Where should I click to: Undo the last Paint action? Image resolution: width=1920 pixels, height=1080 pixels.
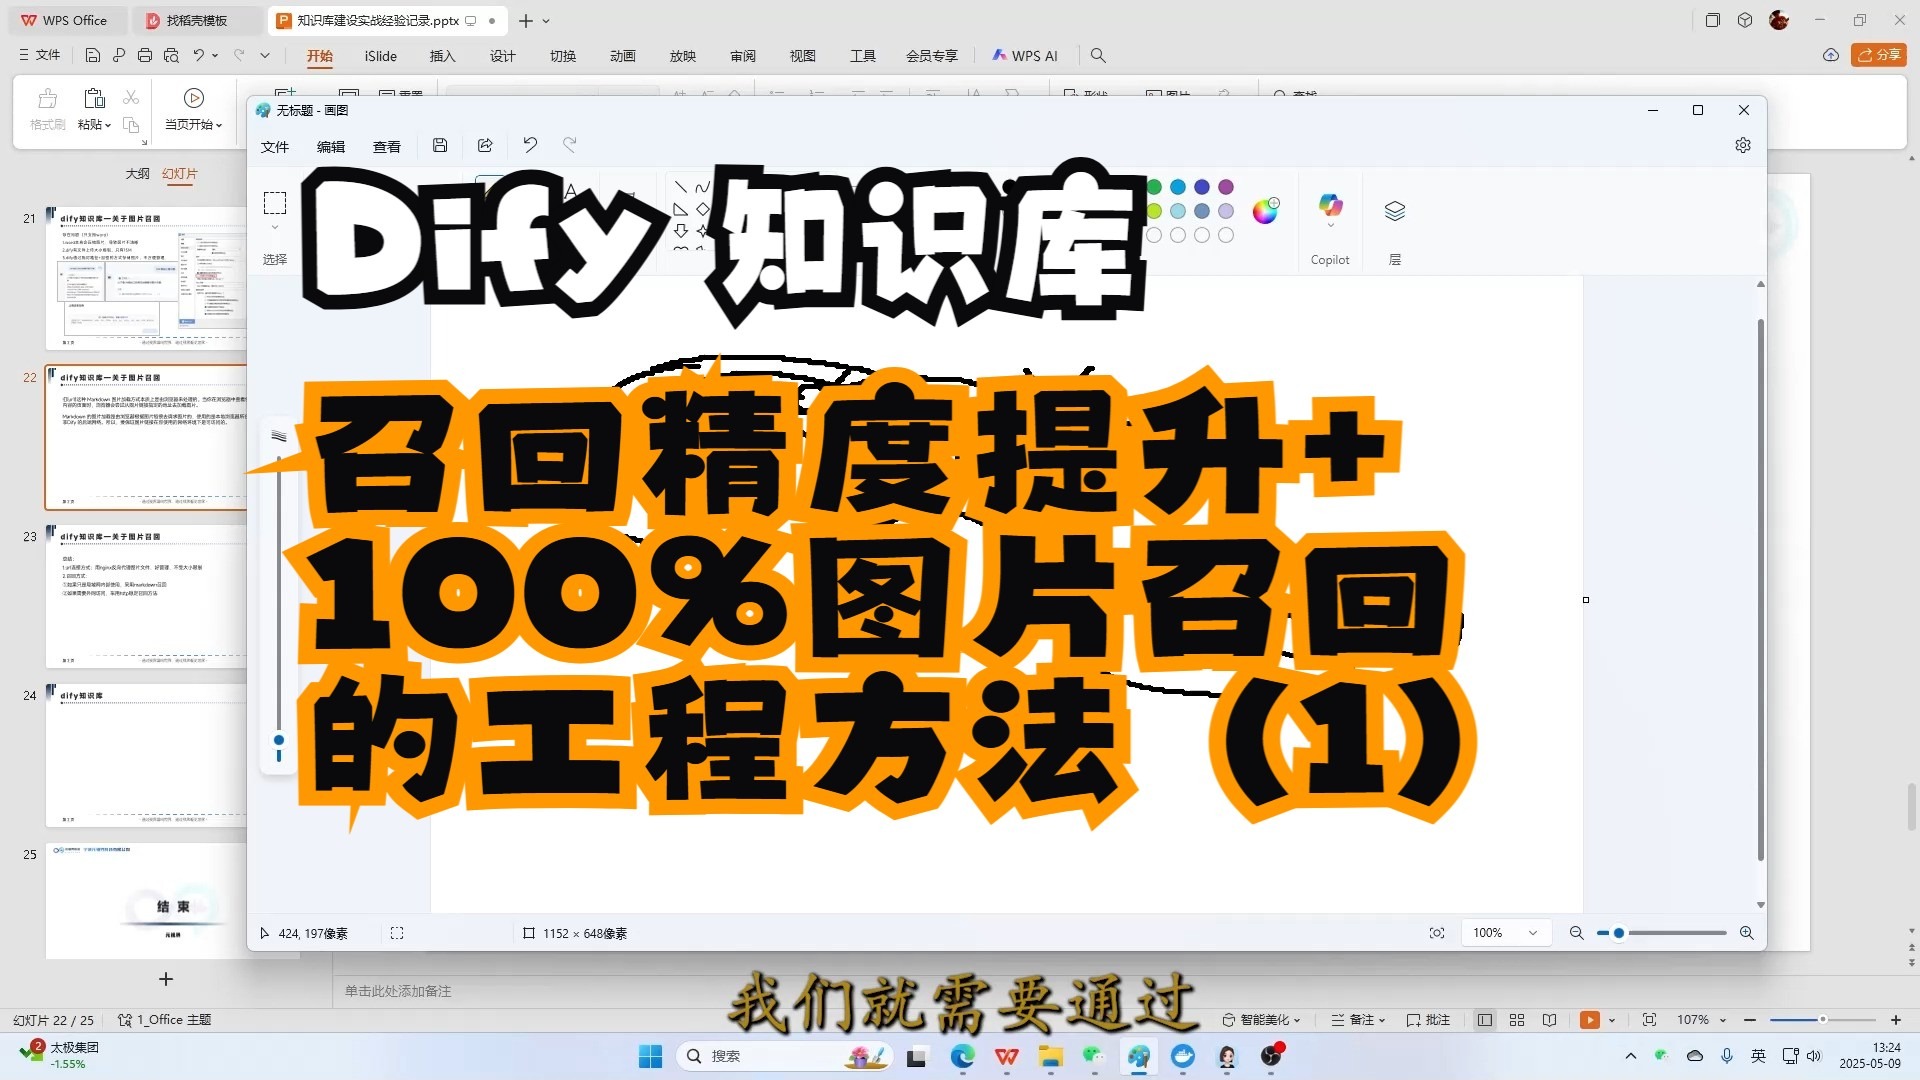coord(530,146)
